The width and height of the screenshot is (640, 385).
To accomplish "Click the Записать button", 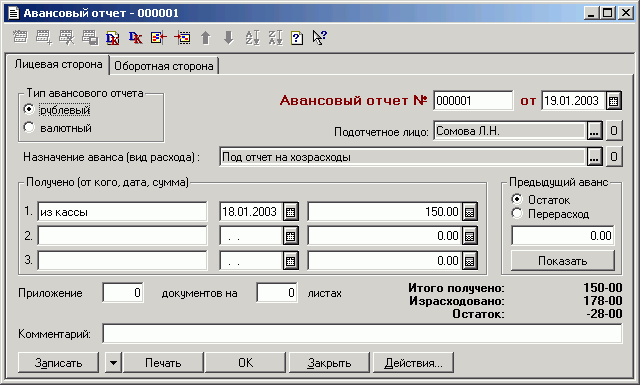I will point(58,363).
